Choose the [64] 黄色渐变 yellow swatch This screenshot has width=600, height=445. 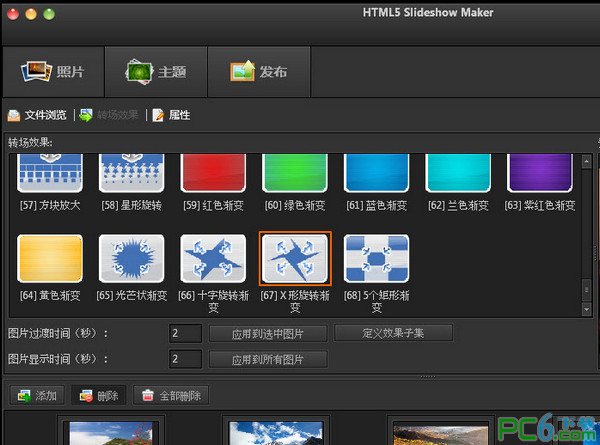[50, 258]
